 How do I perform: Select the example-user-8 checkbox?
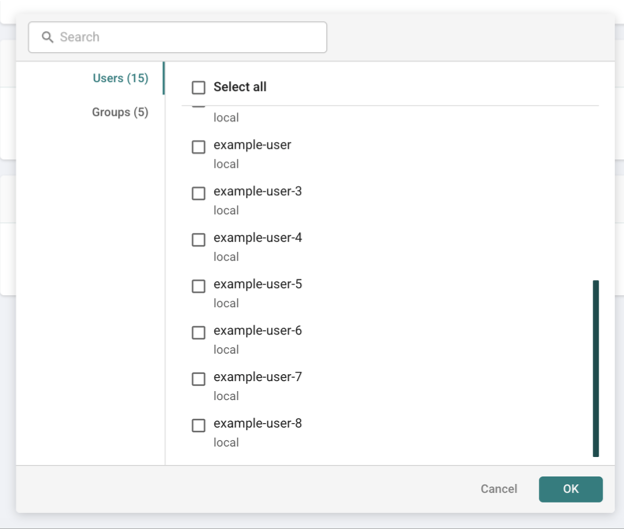[x=199, y=425]
